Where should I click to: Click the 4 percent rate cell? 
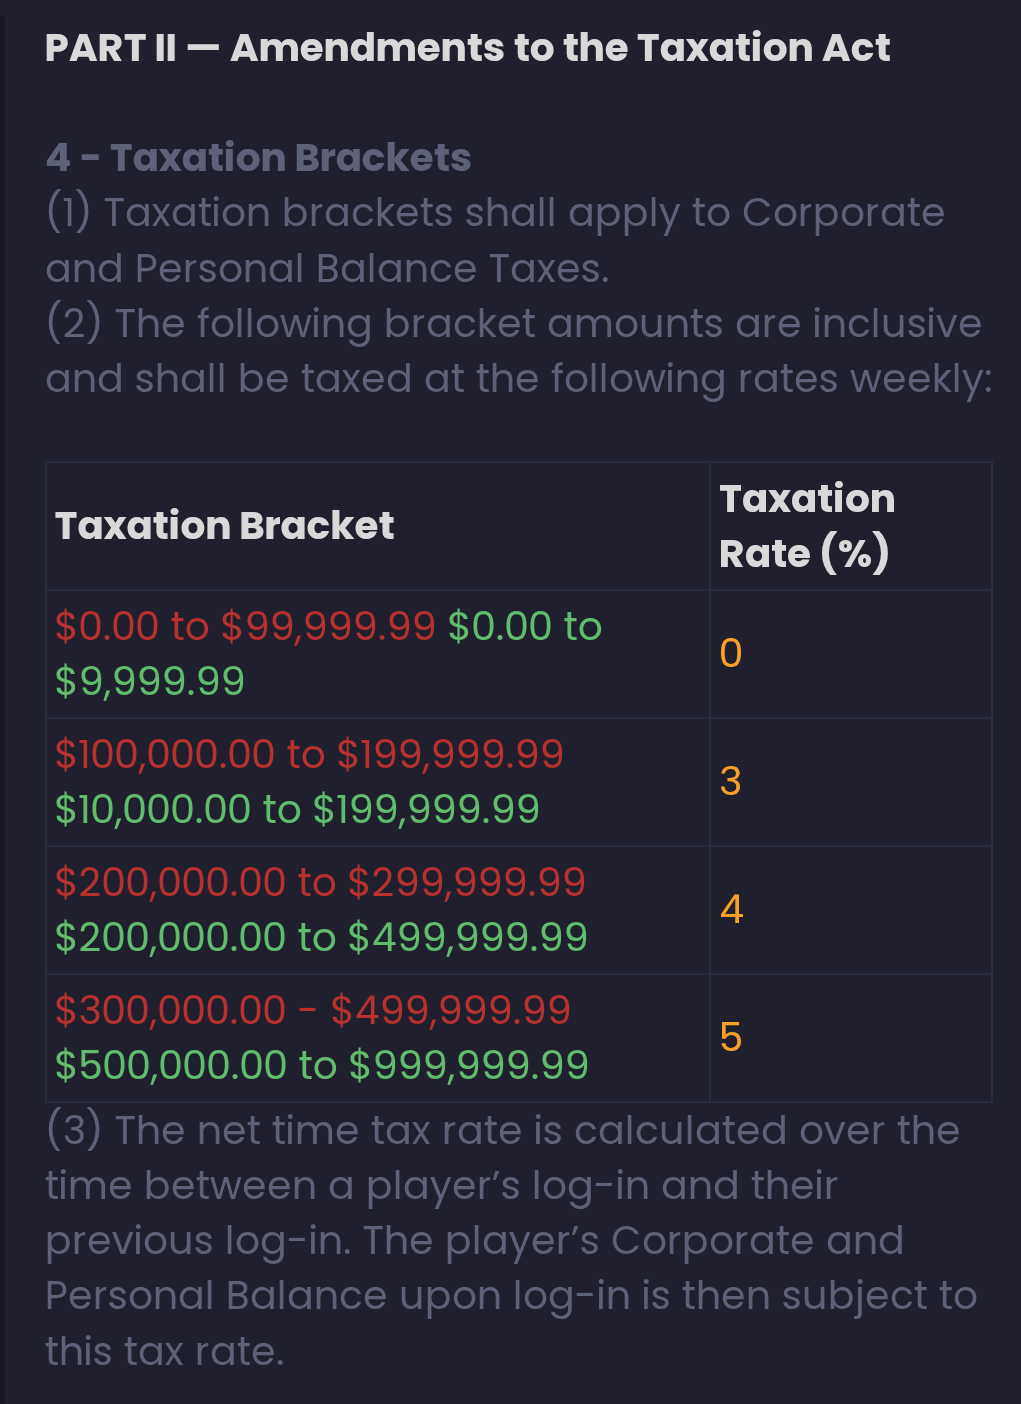pyautogui.click(x=731, y=909)
